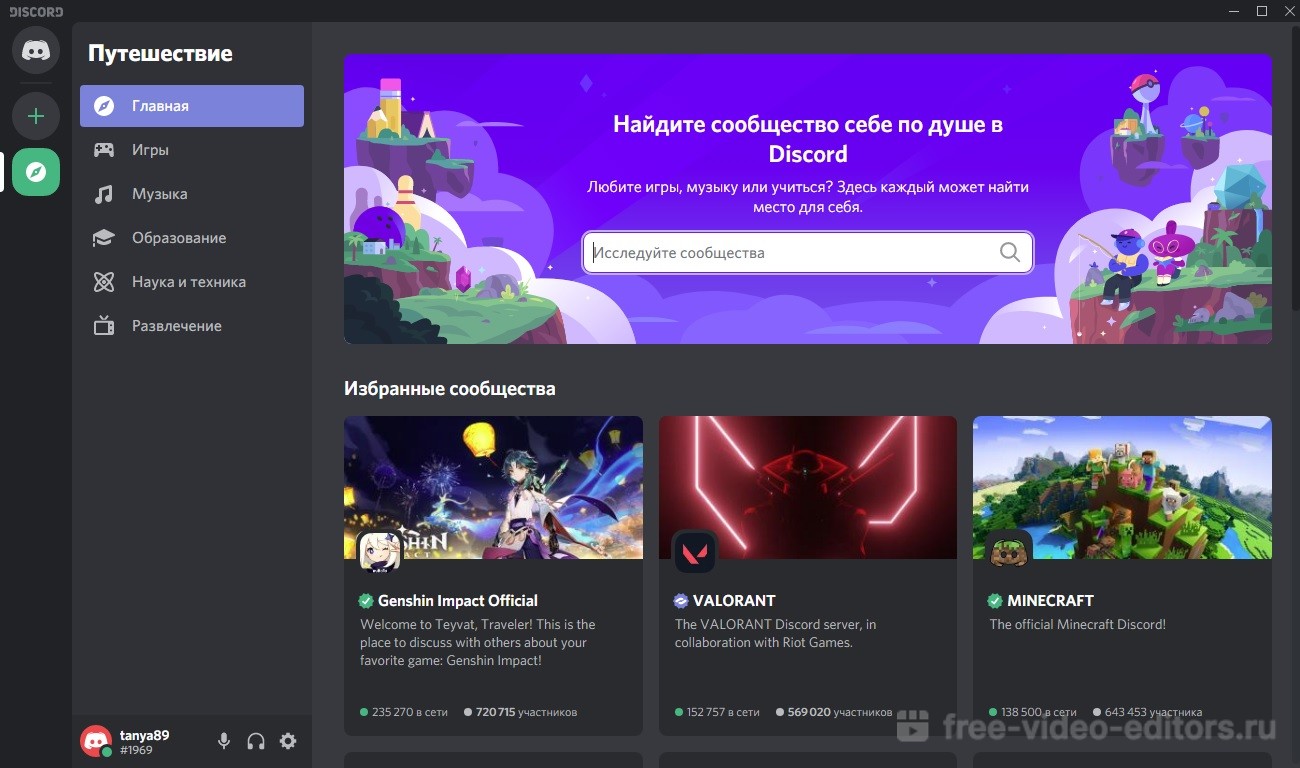Click the search magnifier icon

click(1010, 252)
